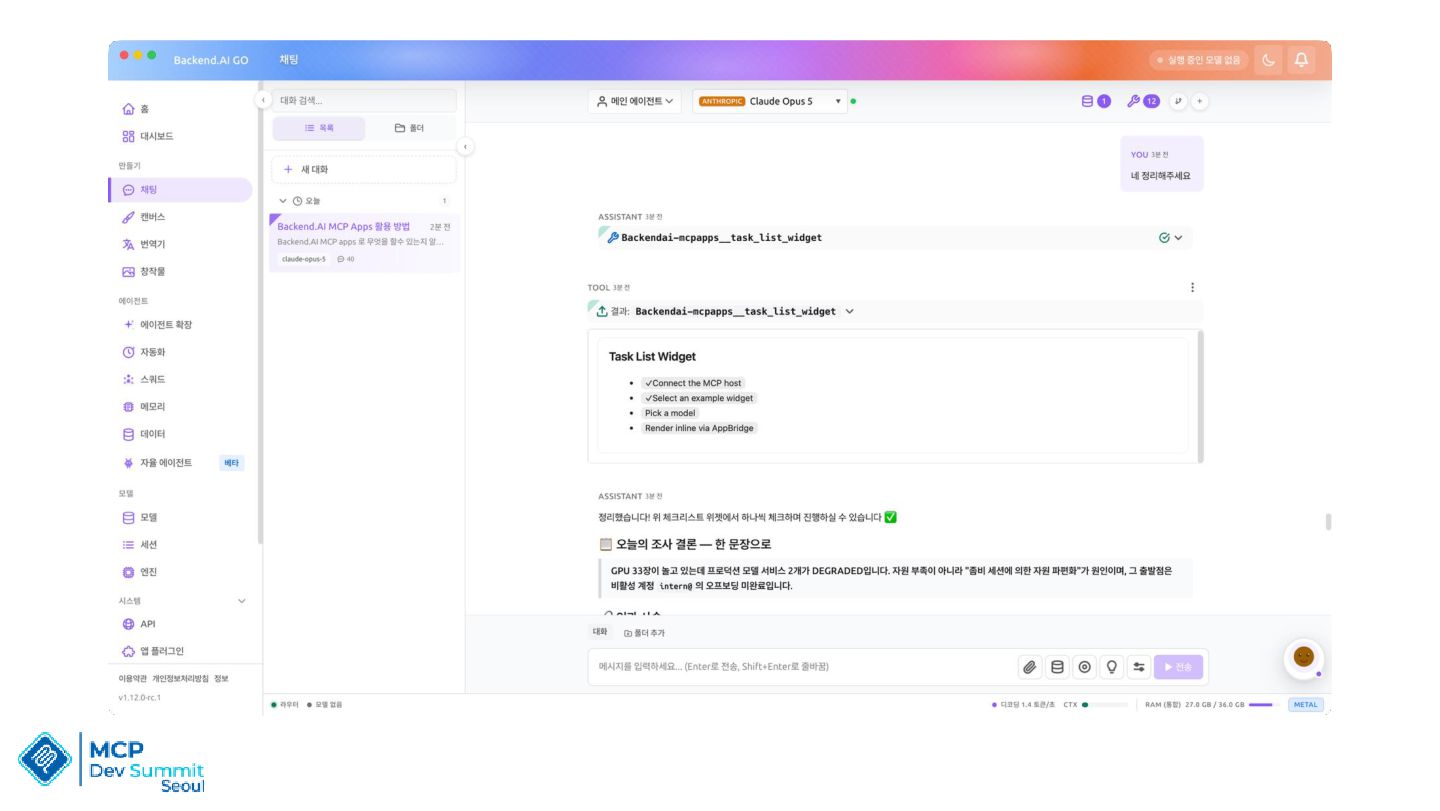Select 채팅 in the left sidebar
Screen dimensions: 1440x811
(180, 190)
